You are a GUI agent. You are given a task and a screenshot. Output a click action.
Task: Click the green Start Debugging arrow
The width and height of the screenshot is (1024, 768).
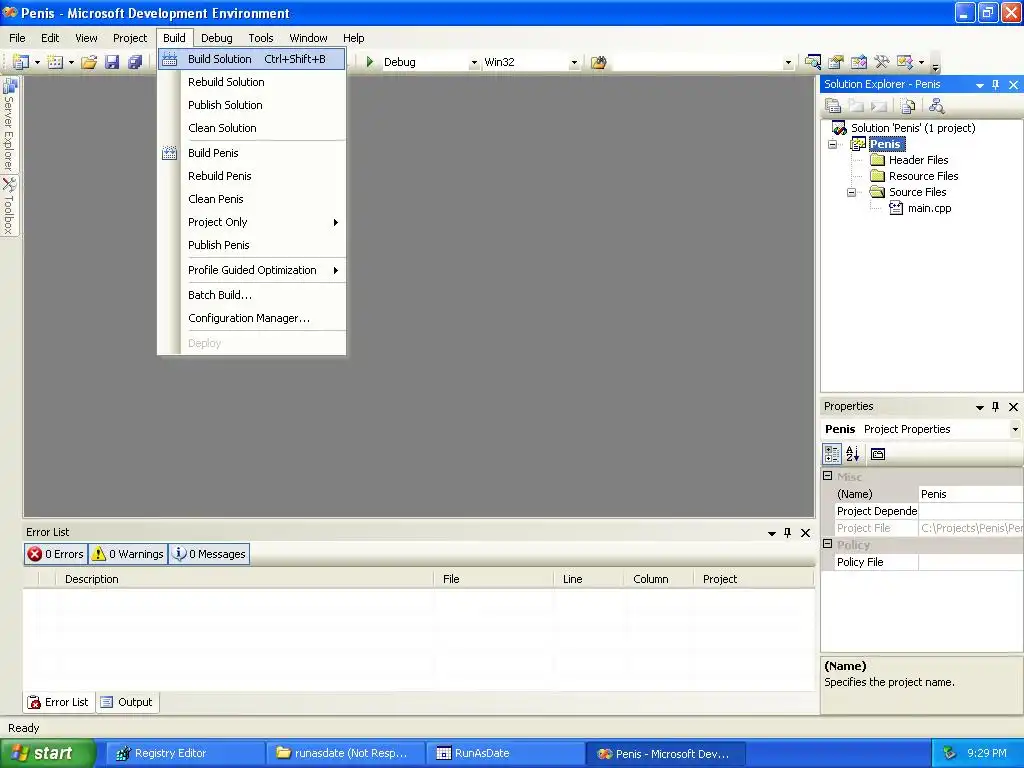370,62
